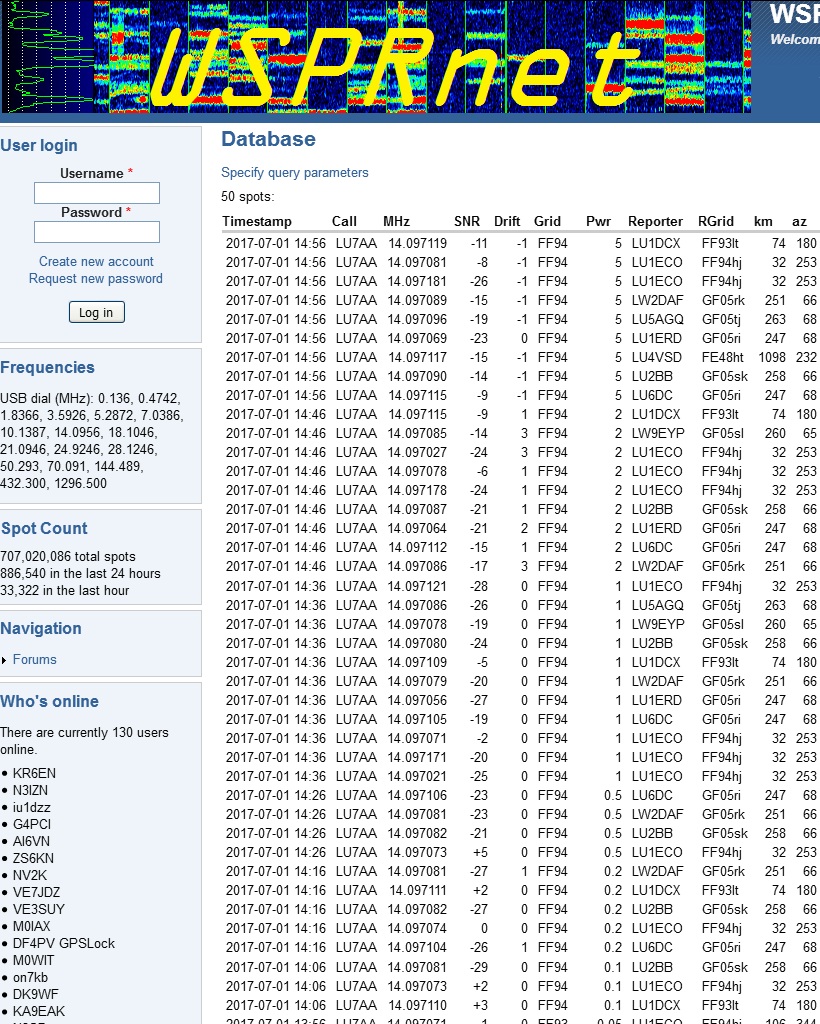This screenshot has width=820, height=1024.
Task: Click frequency cell 14.097121
Action: coord(418,586)
